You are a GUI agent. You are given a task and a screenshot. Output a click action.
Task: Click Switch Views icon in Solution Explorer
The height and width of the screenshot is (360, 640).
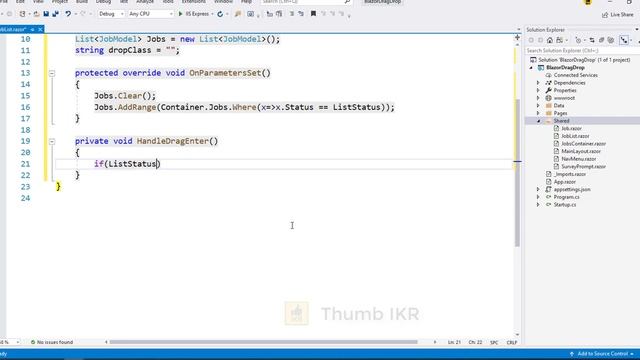point(560,40)
